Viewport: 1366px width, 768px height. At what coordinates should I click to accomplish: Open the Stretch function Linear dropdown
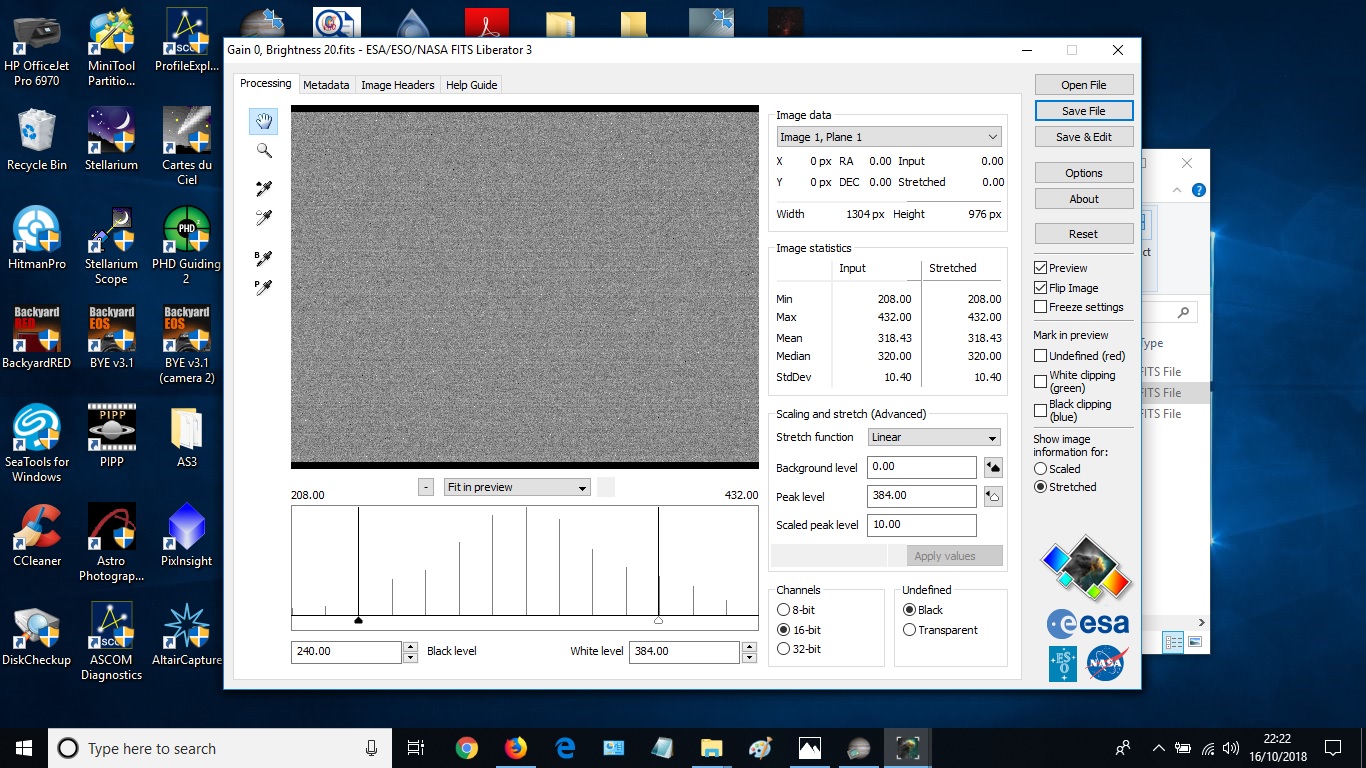(x=934, y=437)
